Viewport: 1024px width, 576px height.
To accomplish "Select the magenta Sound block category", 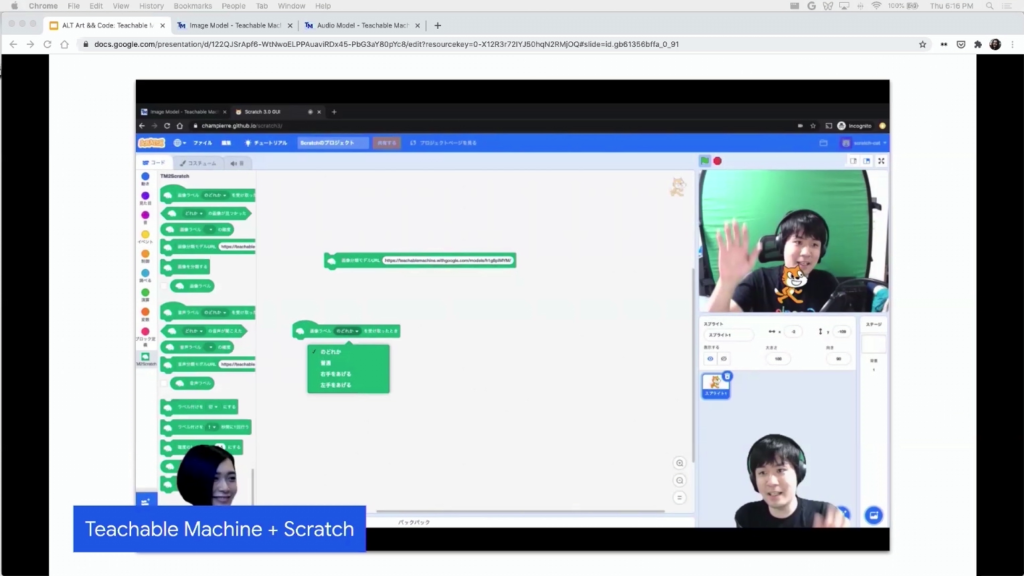I will pyautogui.click(x=145, y=217).
